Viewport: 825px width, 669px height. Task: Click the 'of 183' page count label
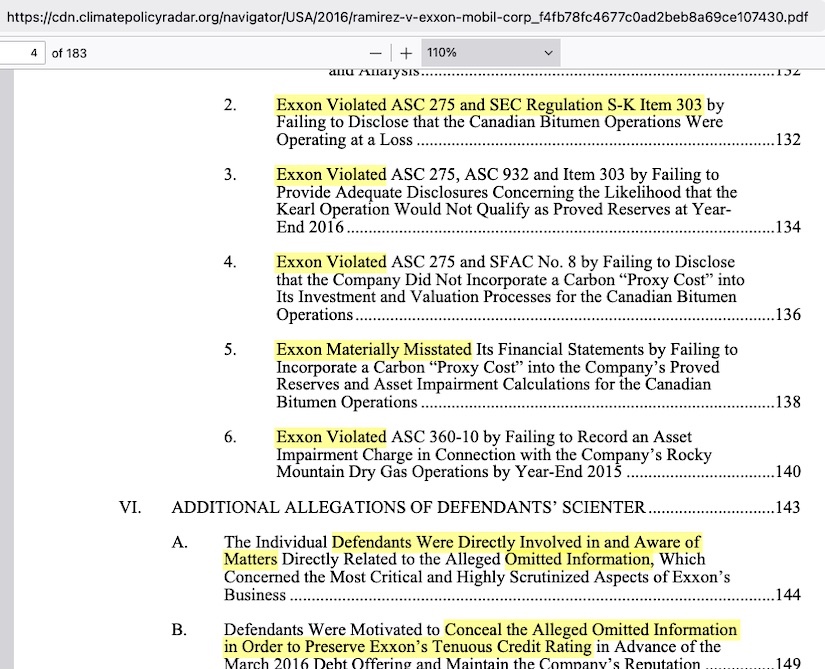pos(69,53)
